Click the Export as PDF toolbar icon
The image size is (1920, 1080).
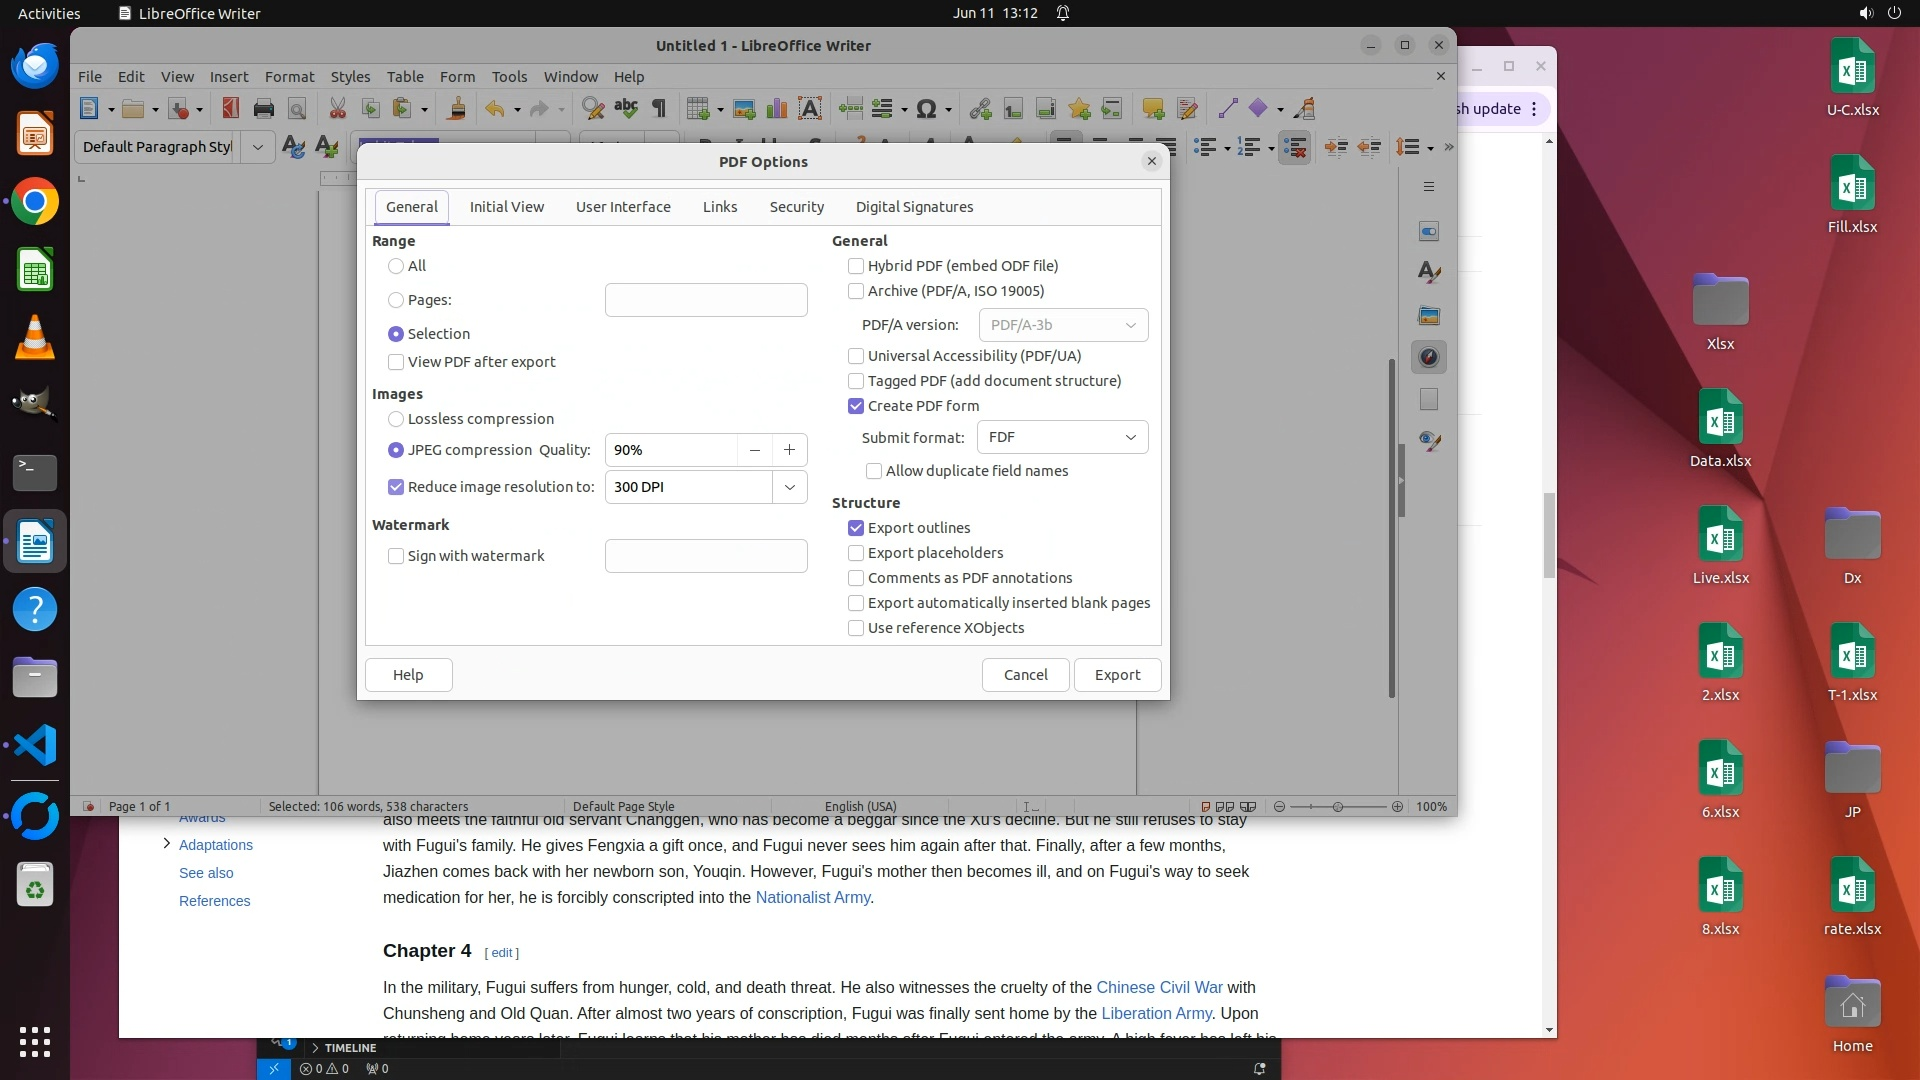(230, 109)
